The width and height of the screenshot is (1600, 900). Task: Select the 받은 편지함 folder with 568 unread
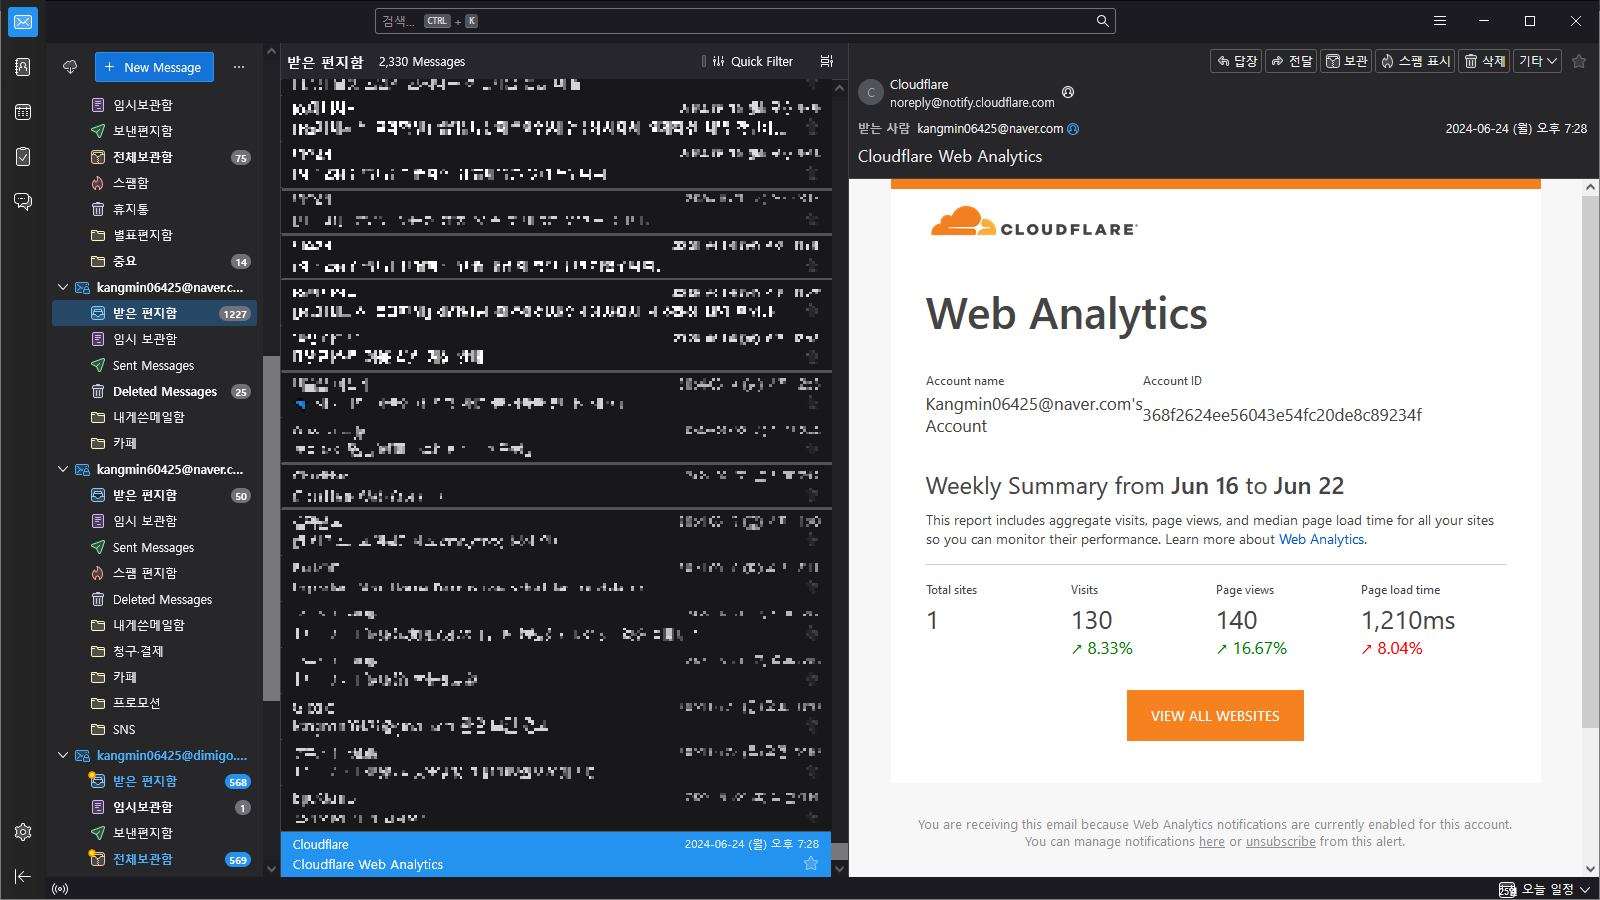[x=155, y=781]
